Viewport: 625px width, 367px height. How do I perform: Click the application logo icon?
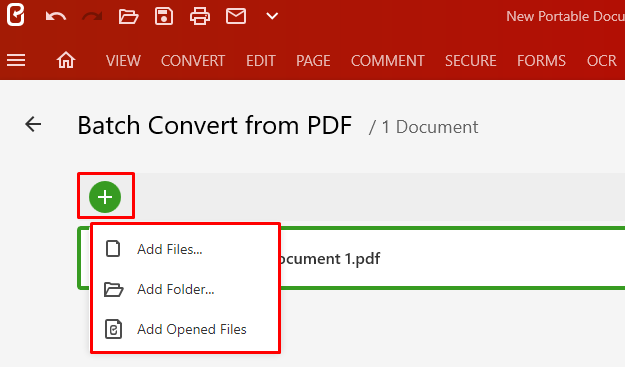click(16, 14)
